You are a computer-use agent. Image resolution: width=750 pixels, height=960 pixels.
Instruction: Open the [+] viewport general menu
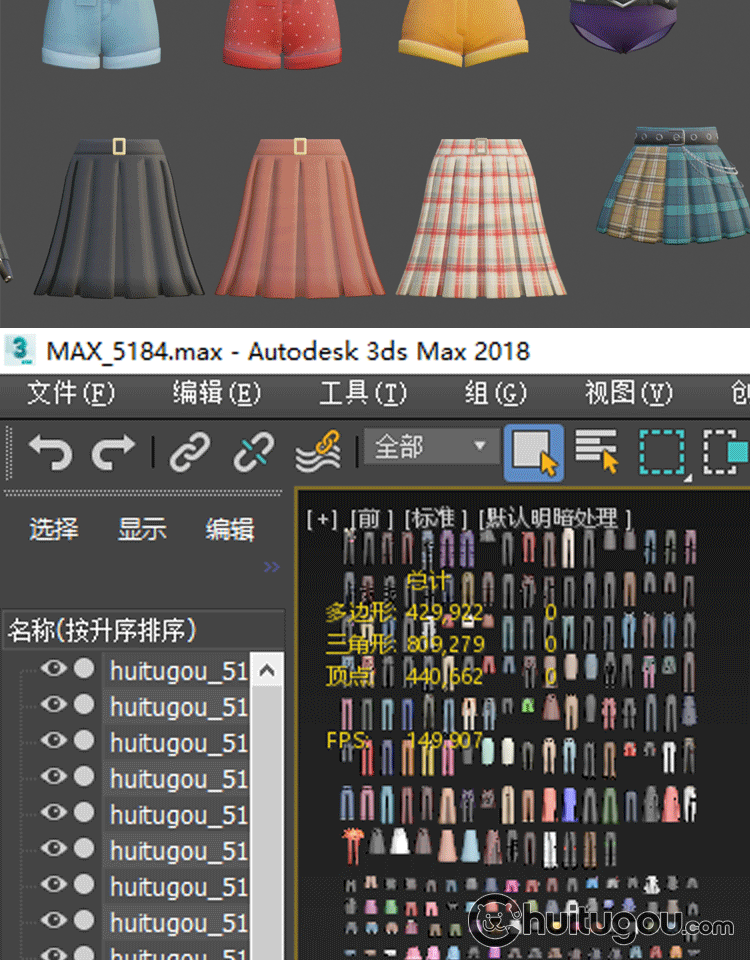322,518
